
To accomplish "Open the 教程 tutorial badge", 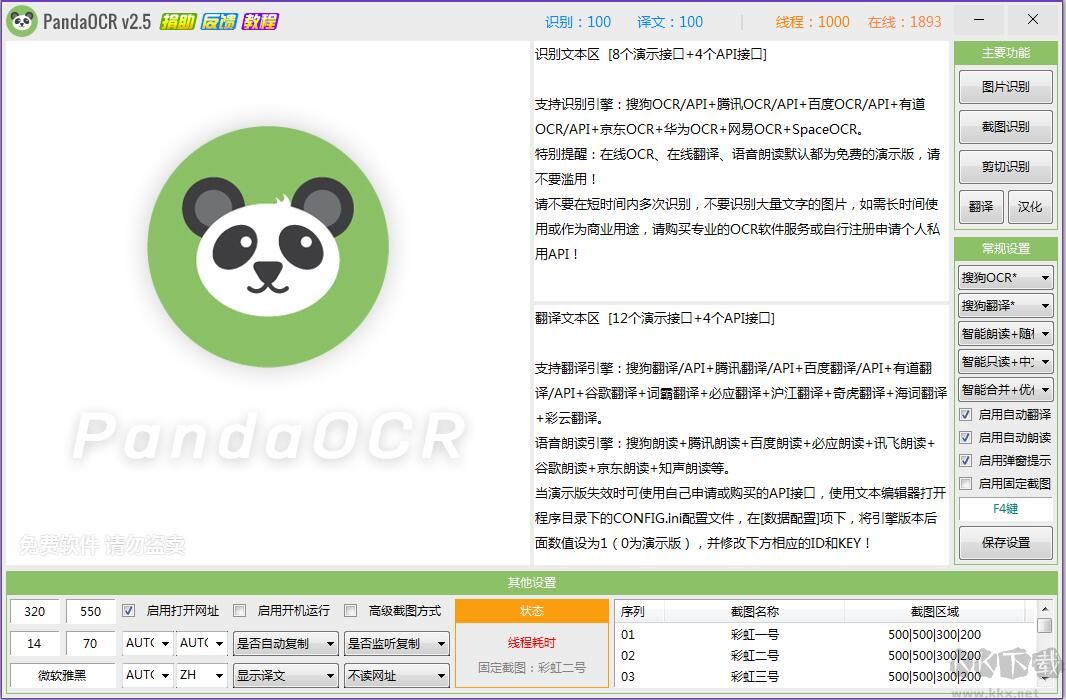I will (260, 19).
